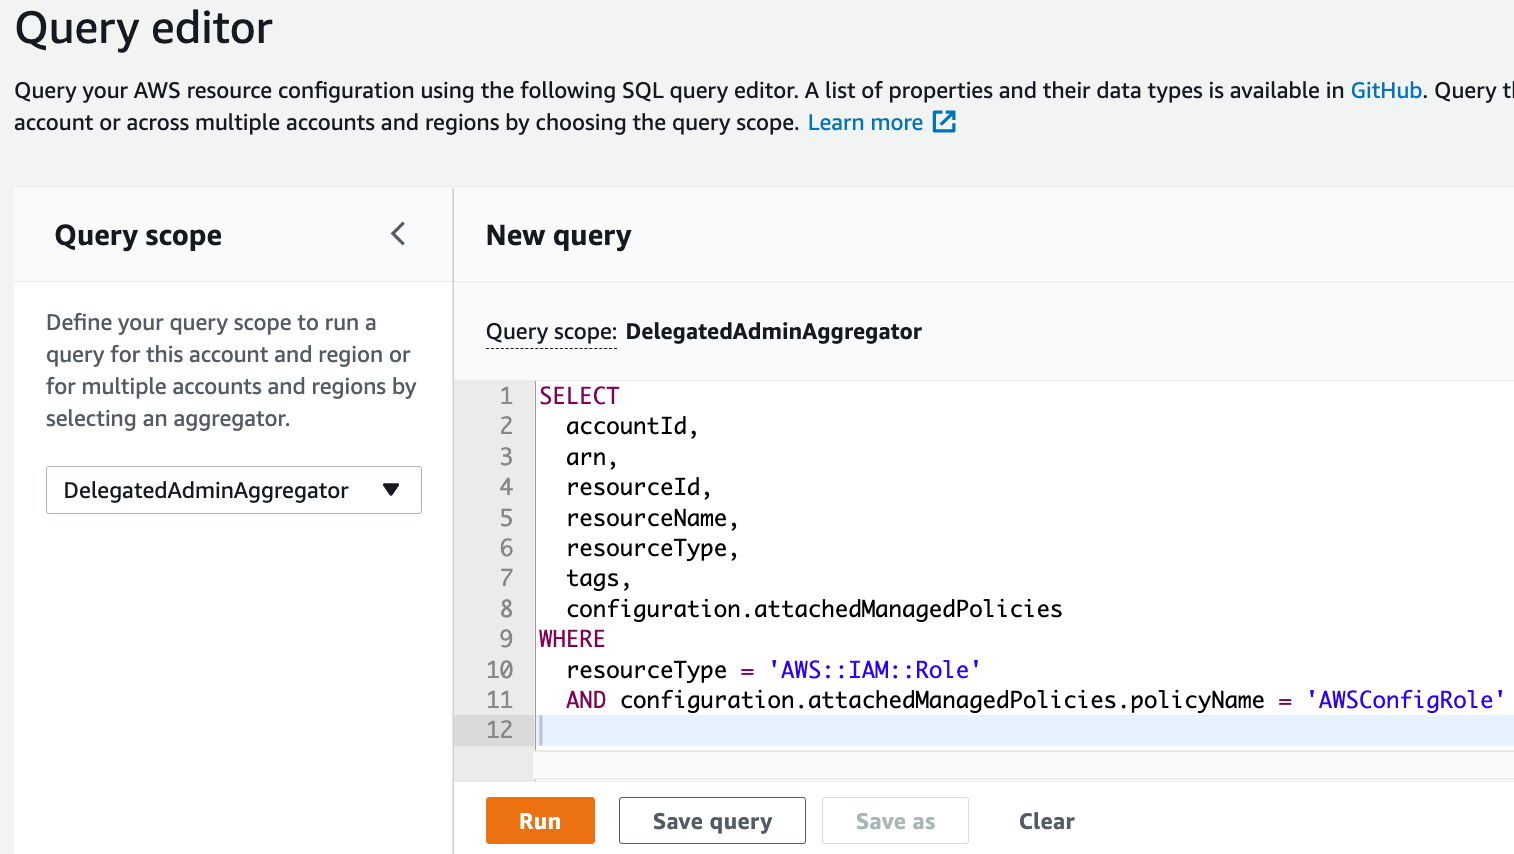1514x854 pixels.
Task: Click the Save as button
Action: [894, 820]
